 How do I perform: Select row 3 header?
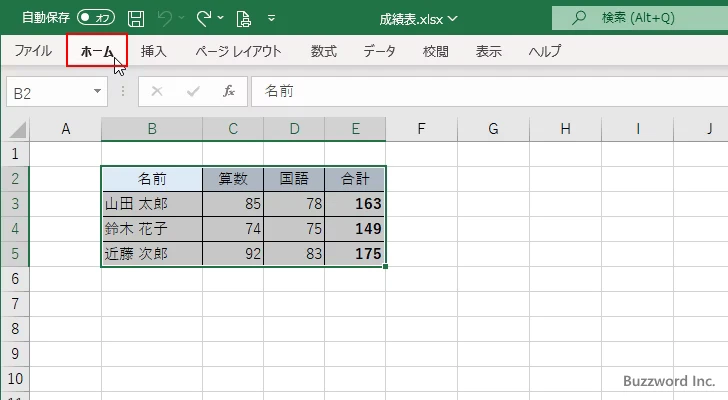click(15, 204)
